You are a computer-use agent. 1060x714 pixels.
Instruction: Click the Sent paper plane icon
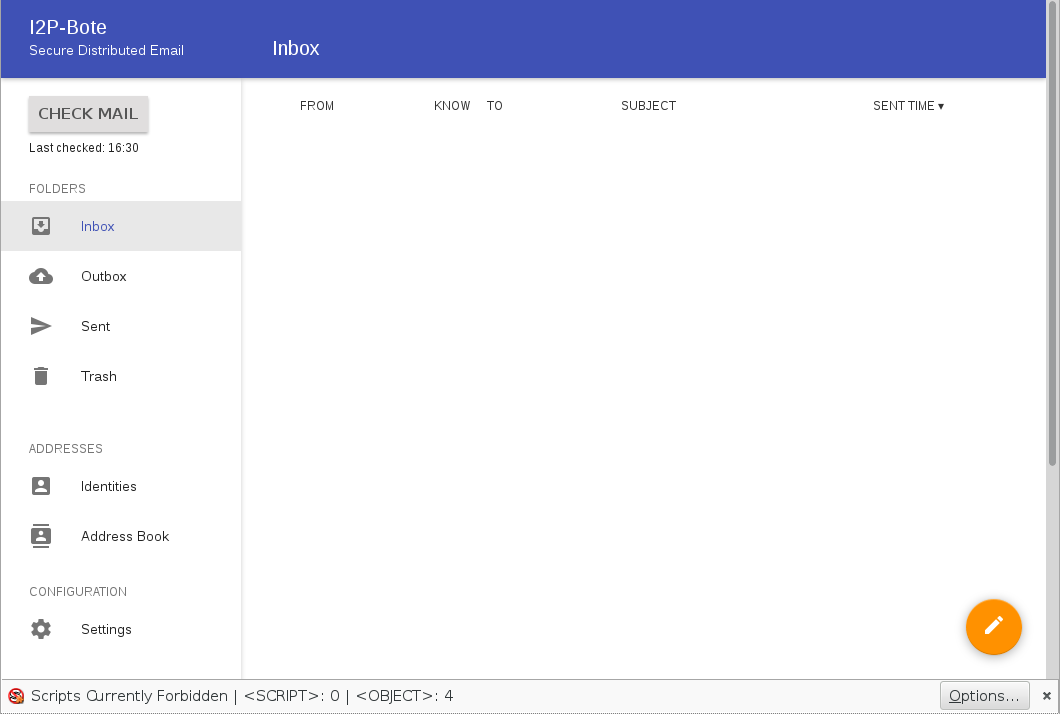coord(41,326)
